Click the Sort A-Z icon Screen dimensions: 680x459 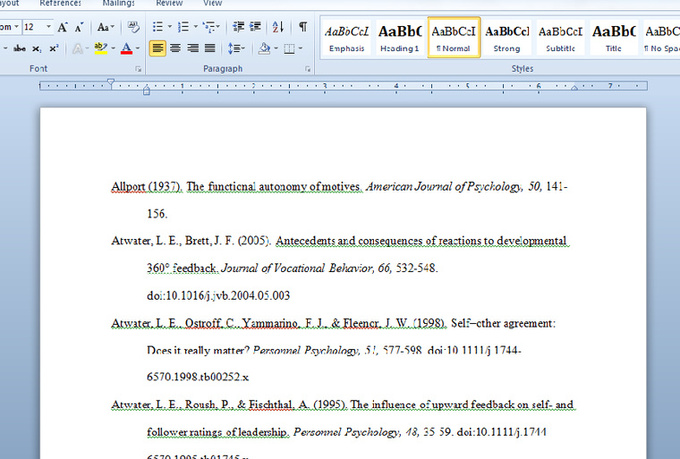(x=278, y=27)
